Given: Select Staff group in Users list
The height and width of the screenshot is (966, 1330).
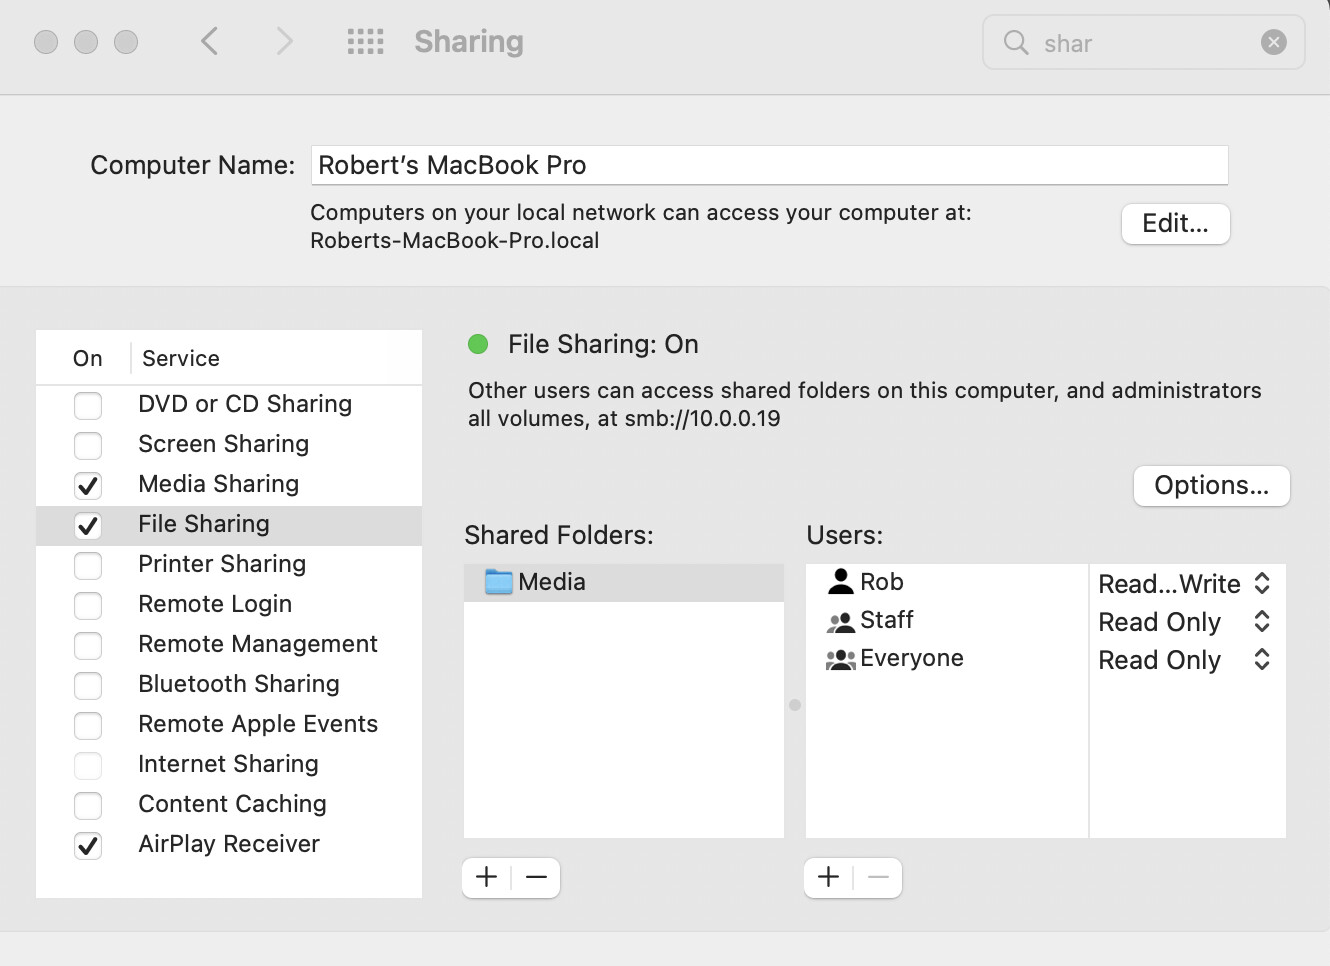Looking at the screenshot, I should [947, 620].
